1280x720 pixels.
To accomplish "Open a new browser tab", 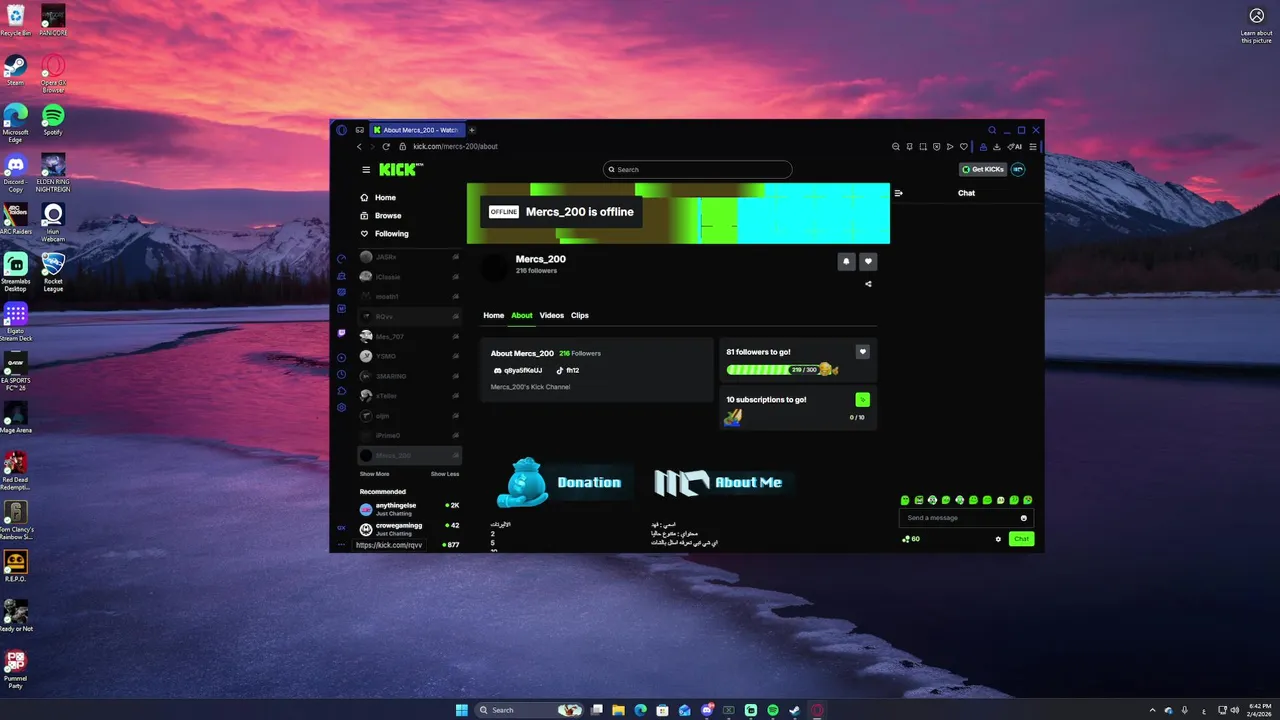I will (x=472, y=130).
